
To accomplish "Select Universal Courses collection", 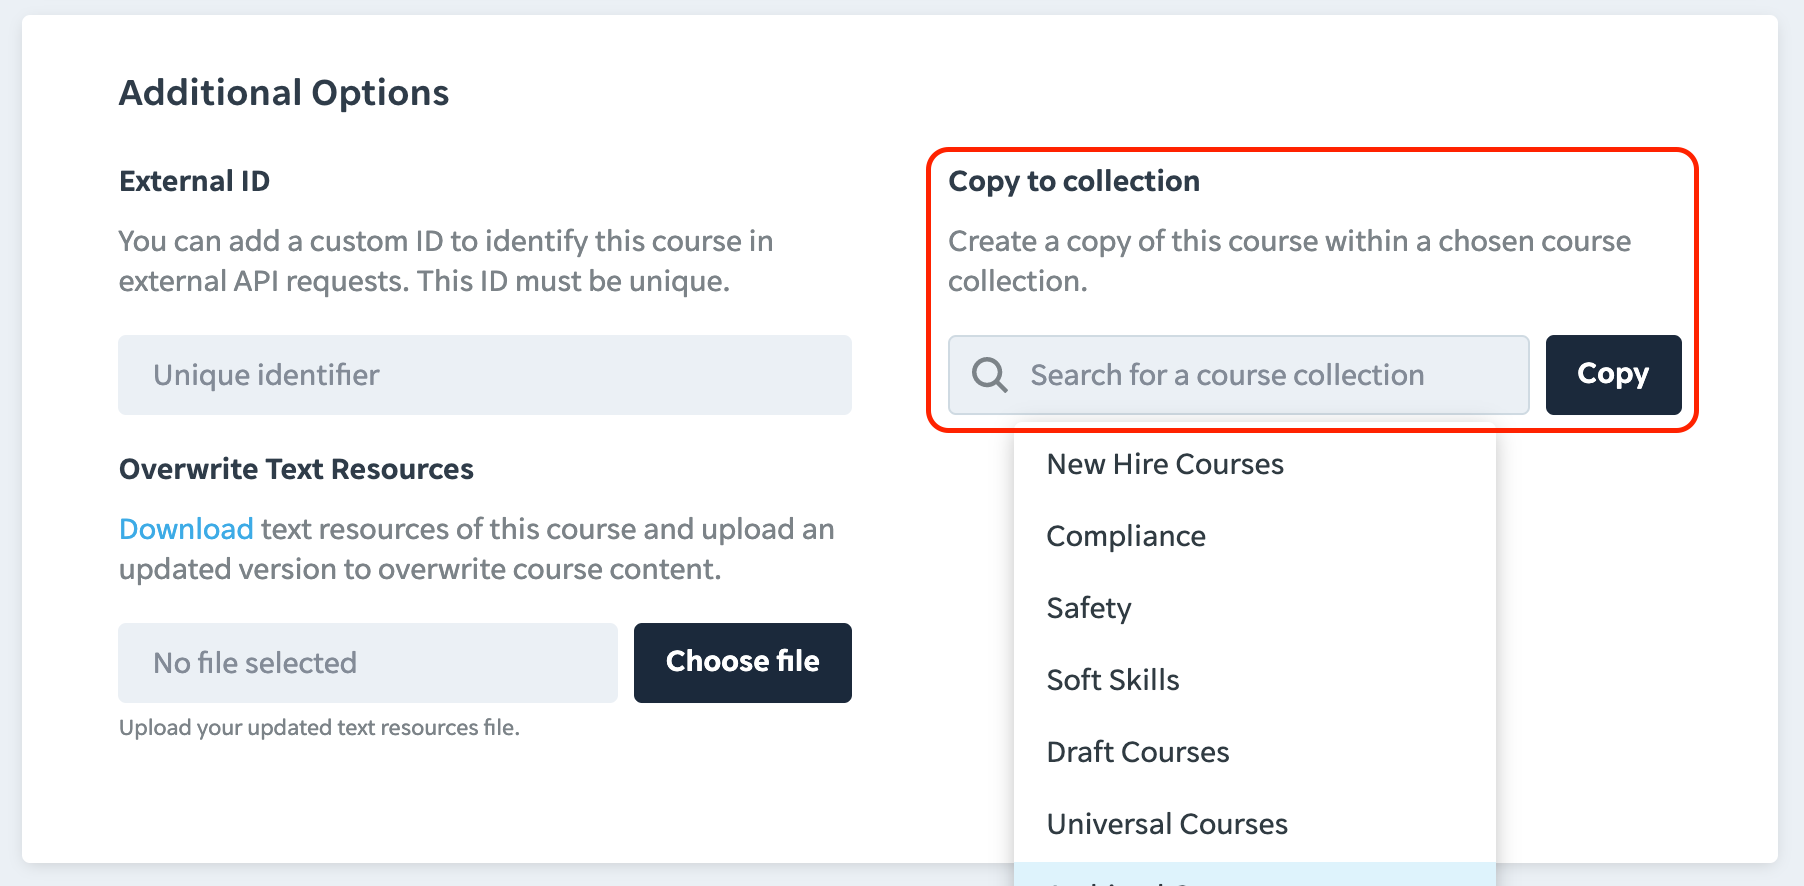I will [x=1255, y=824].
